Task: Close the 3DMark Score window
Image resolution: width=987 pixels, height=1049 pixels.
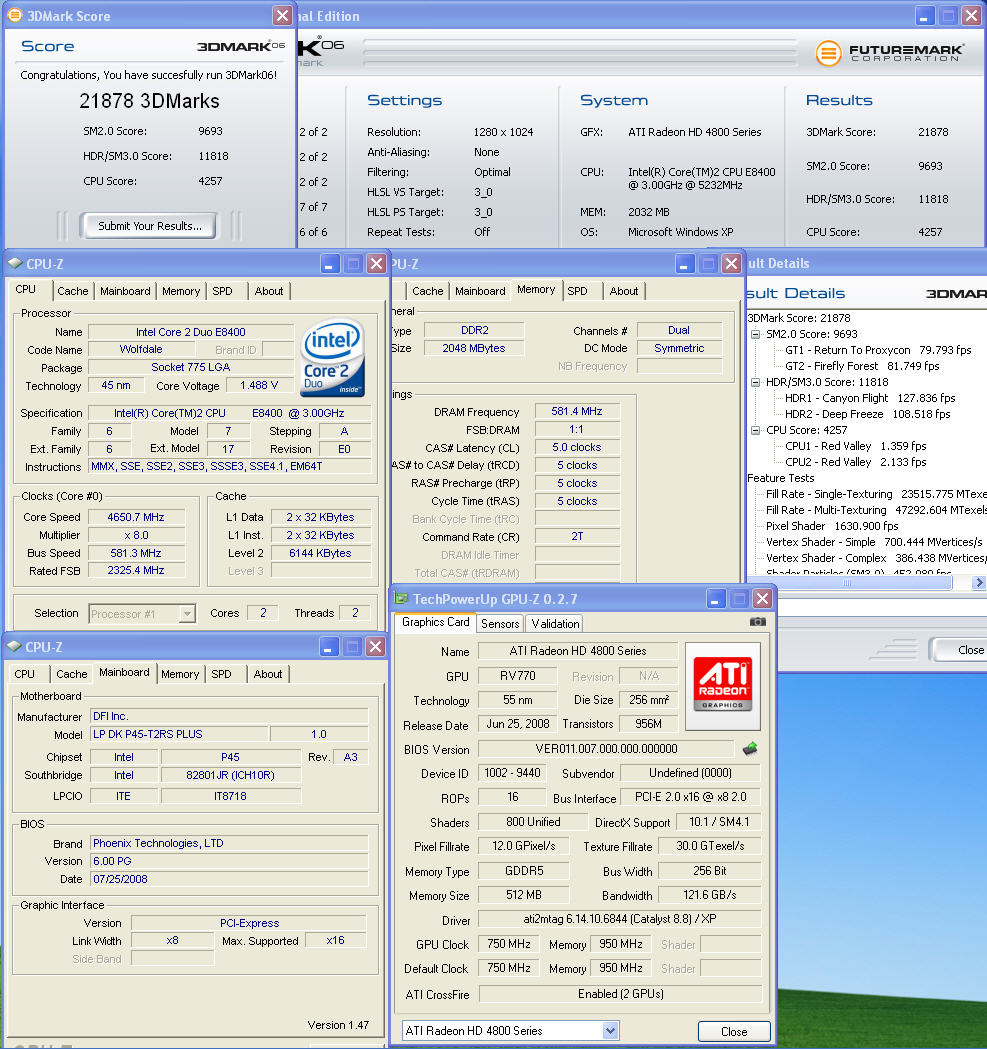Action: coord(282,15)
